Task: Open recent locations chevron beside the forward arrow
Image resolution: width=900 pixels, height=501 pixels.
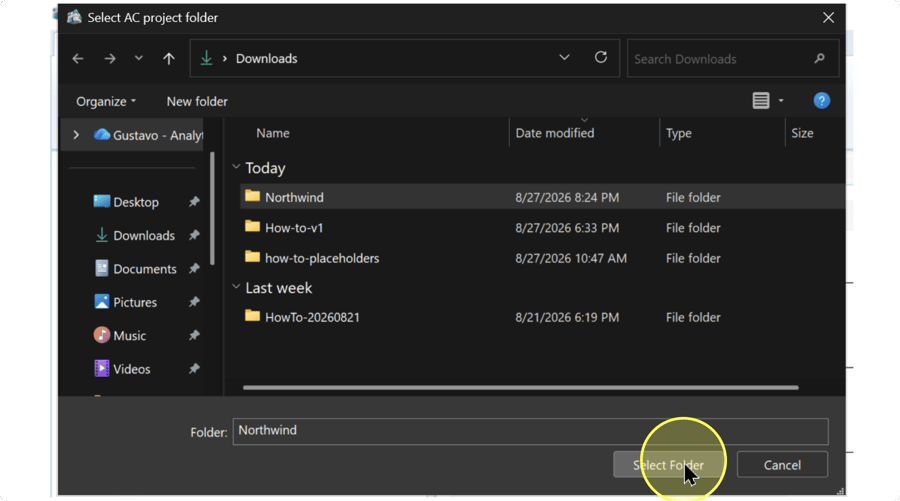Action: 138,58
